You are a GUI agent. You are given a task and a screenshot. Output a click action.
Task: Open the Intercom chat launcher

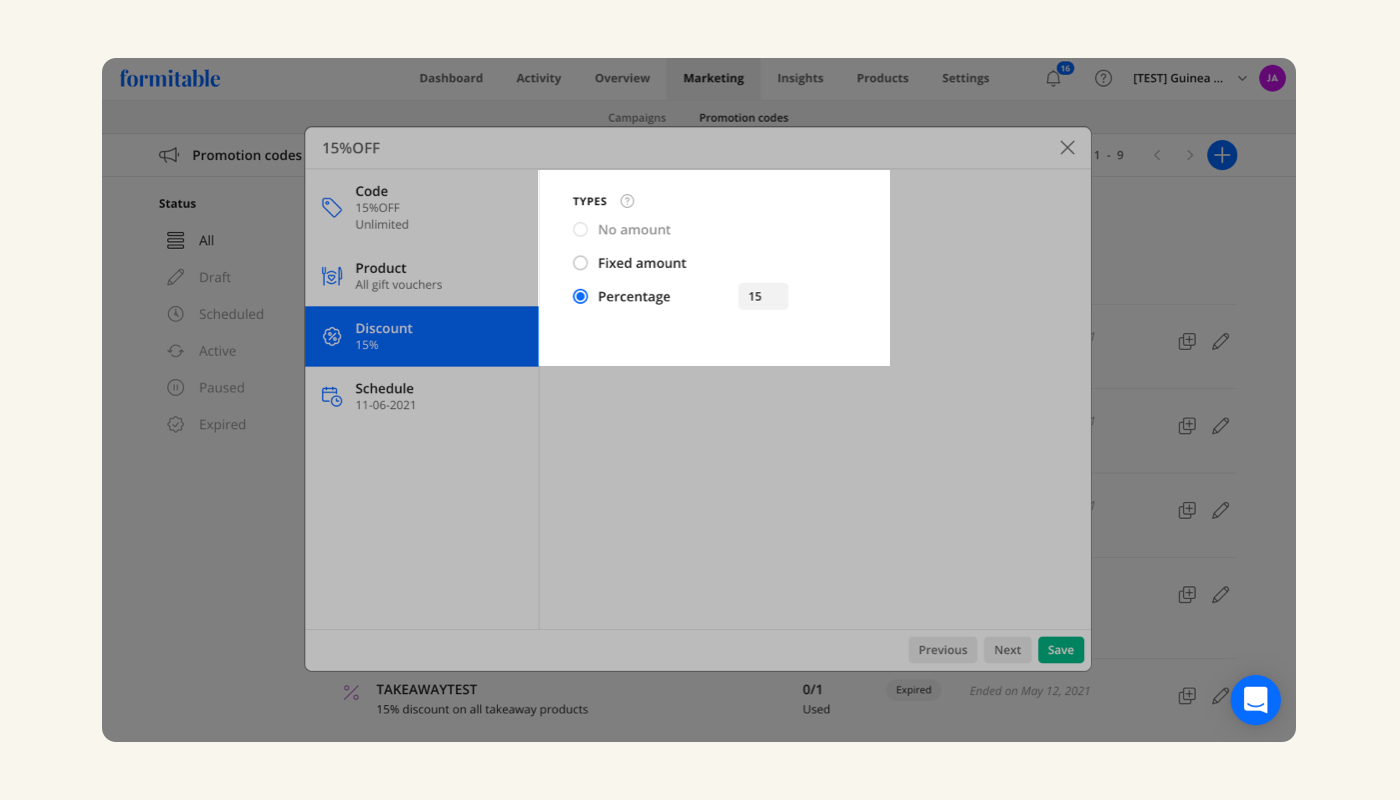(1255, 700)
